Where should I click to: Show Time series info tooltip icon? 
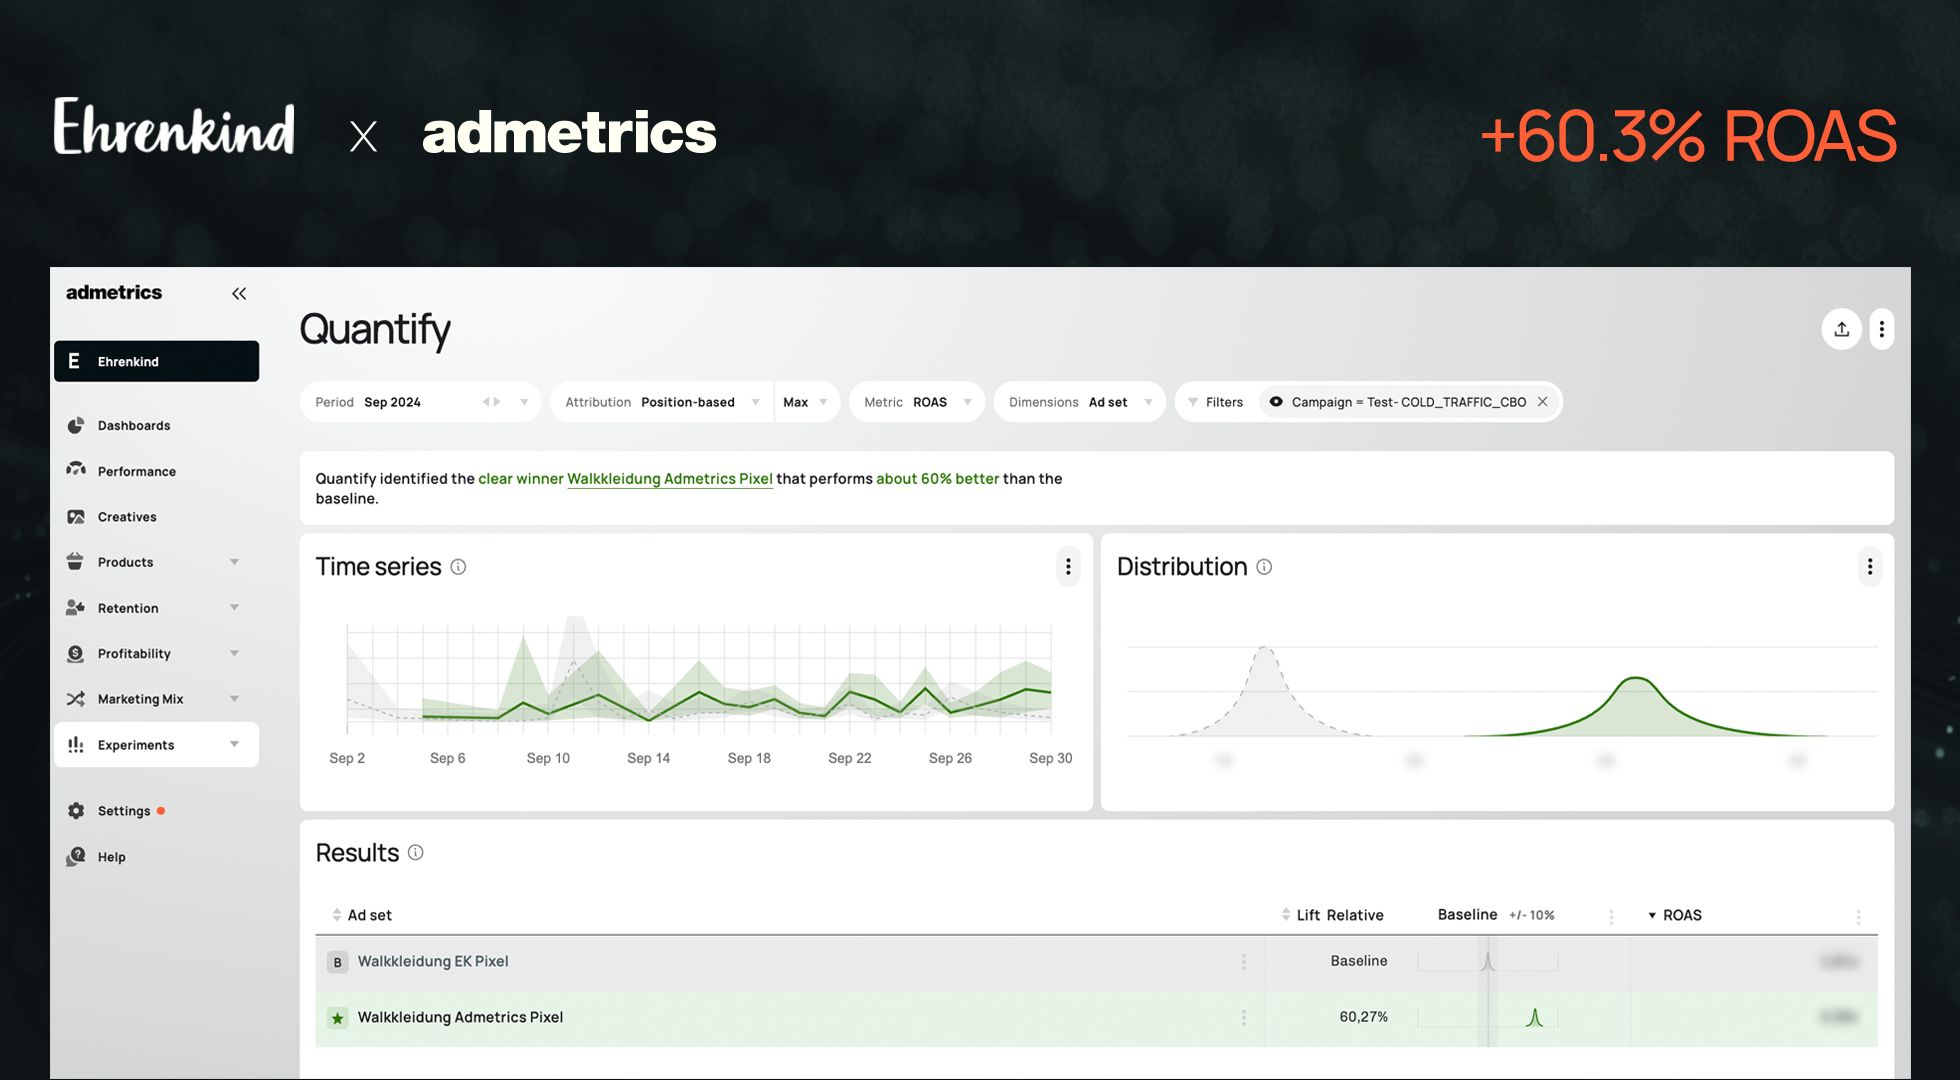(458, 567)
